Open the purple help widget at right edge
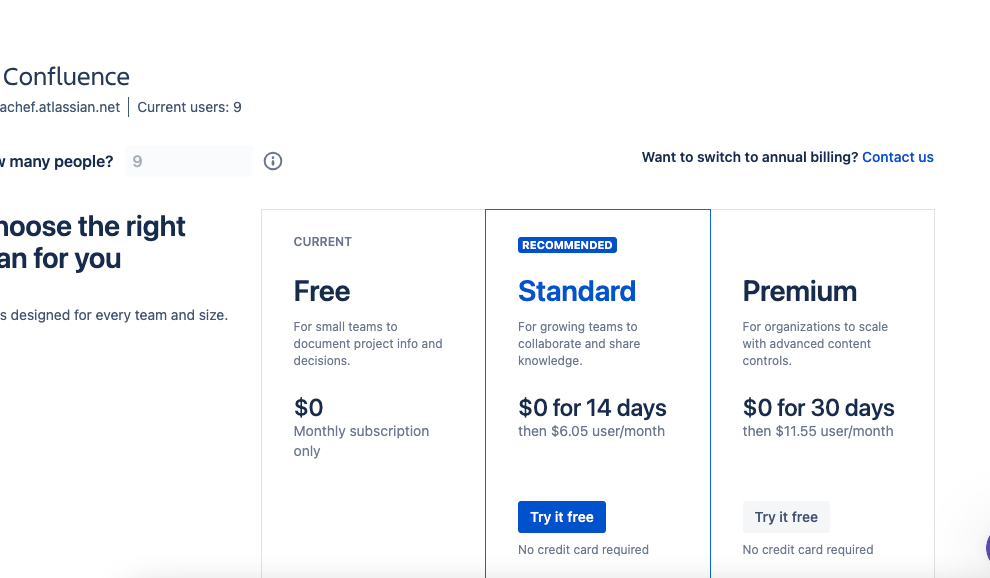The height and width of the screenshot is (578, 990). coord(987,548)
